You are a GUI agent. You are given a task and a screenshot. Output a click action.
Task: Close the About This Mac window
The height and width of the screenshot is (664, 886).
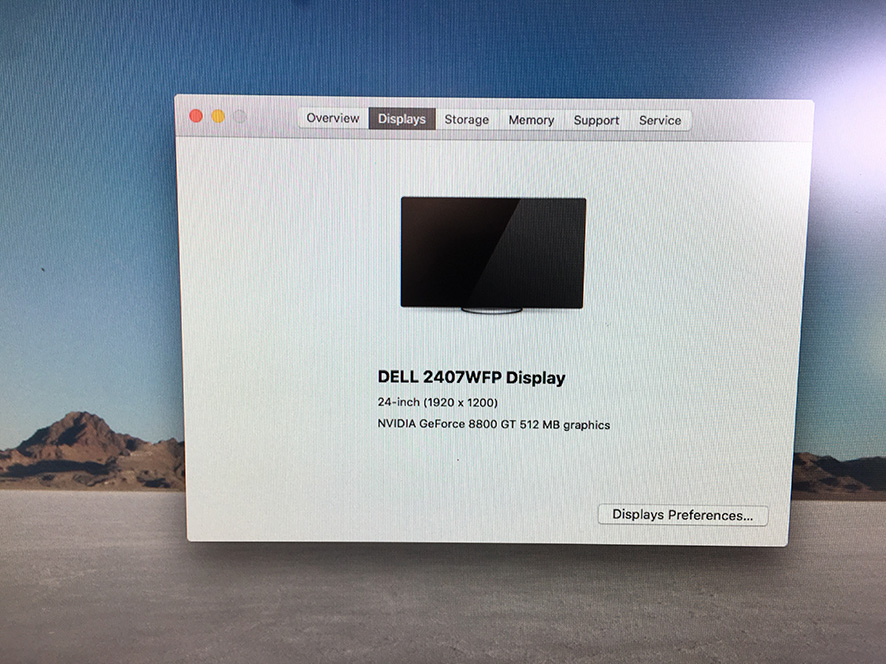196,116
